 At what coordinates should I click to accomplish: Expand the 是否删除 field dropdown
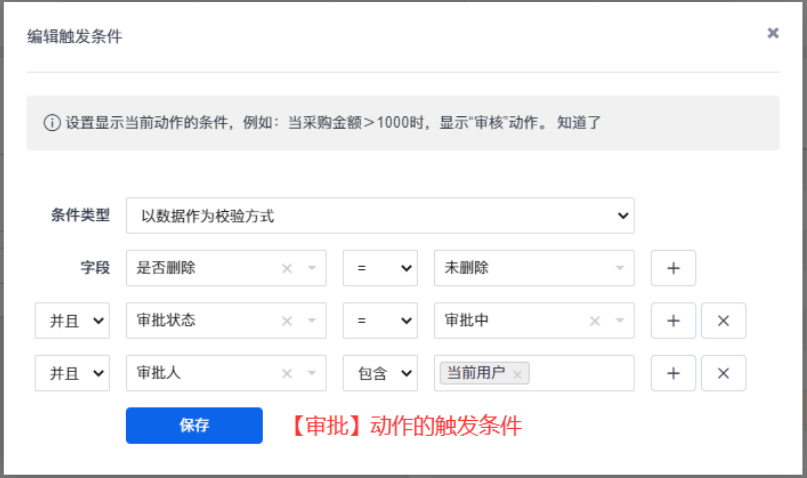[311, 268]
